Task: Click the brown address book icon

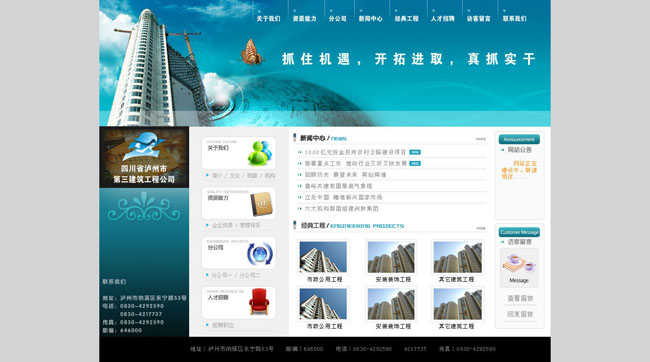Action: click(262, 204)
